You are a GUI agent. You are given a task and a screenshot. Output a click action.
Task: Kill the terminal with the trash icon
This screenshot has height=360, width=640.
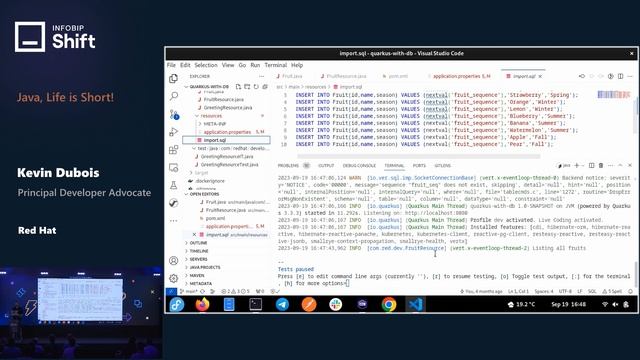pos(601,165)
